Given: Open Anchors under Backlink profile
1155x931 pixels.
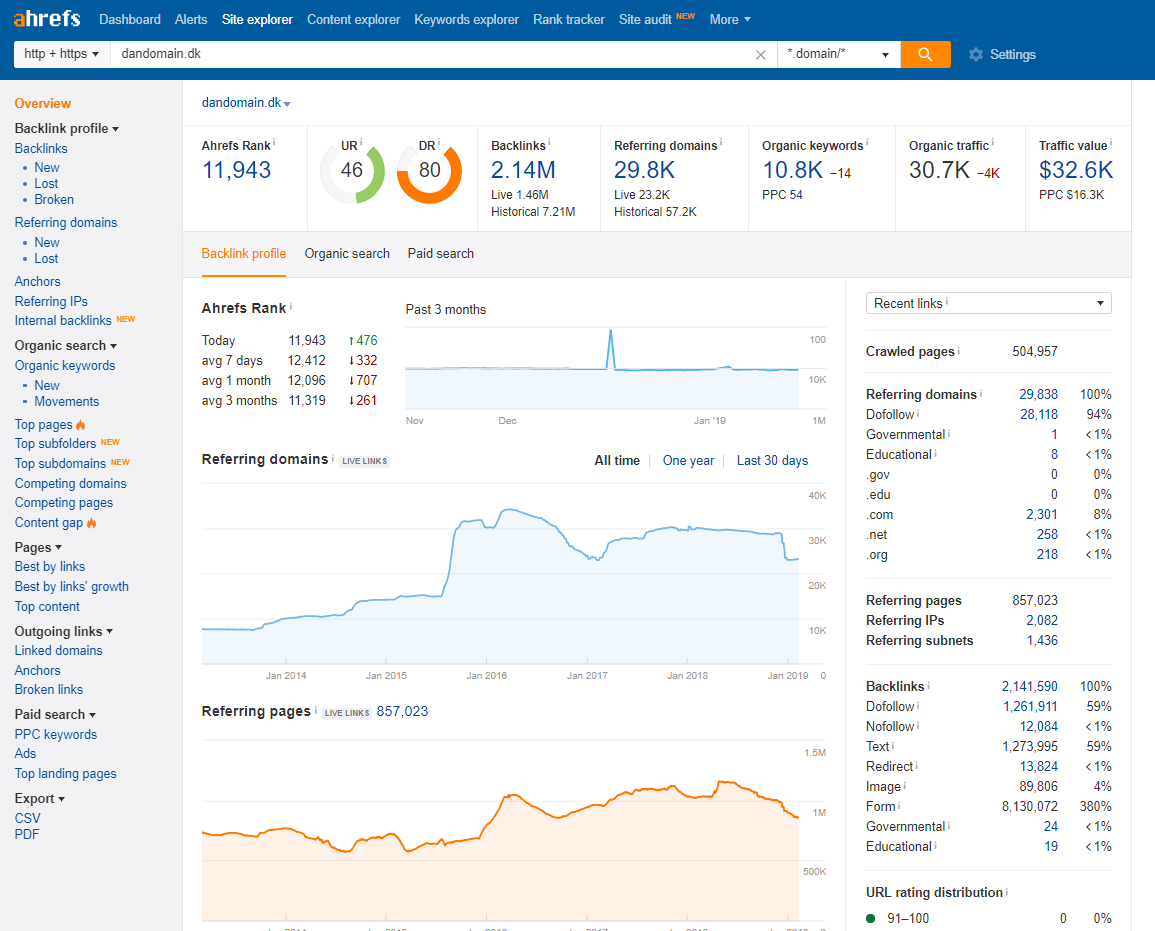Looking at the screenshot, I should (38, 281).
